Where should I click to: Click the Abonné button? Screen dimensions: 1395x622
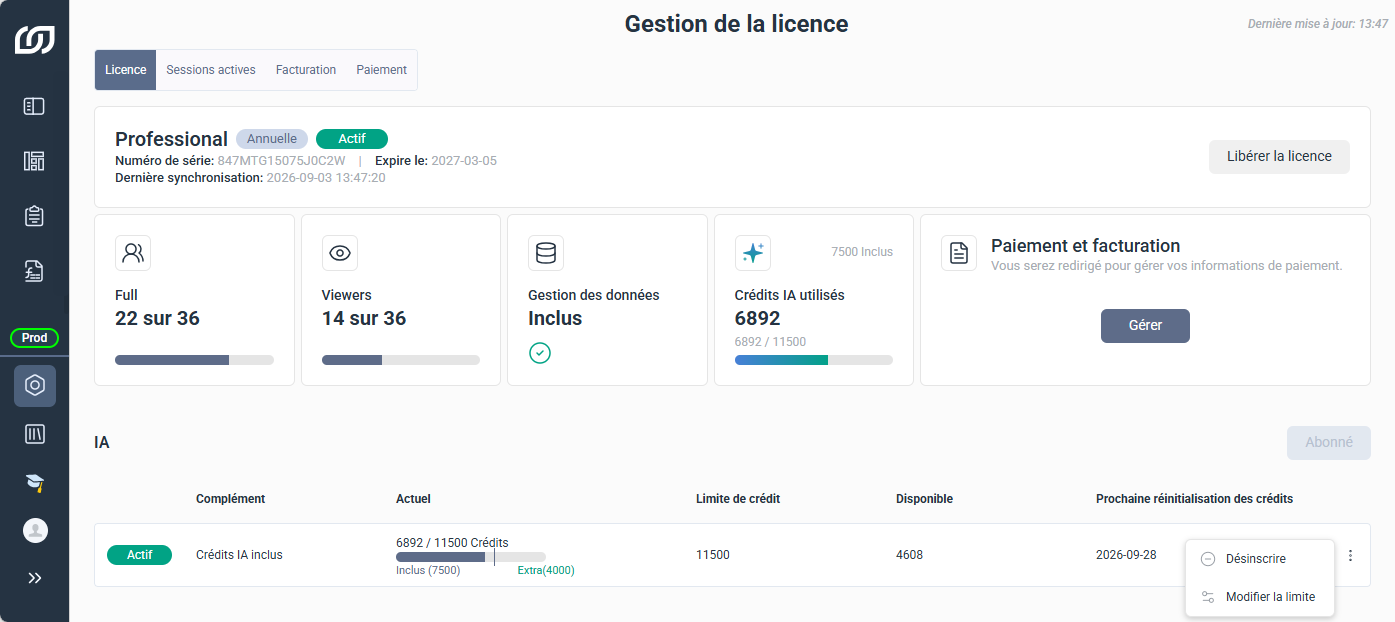(1328, 442)
